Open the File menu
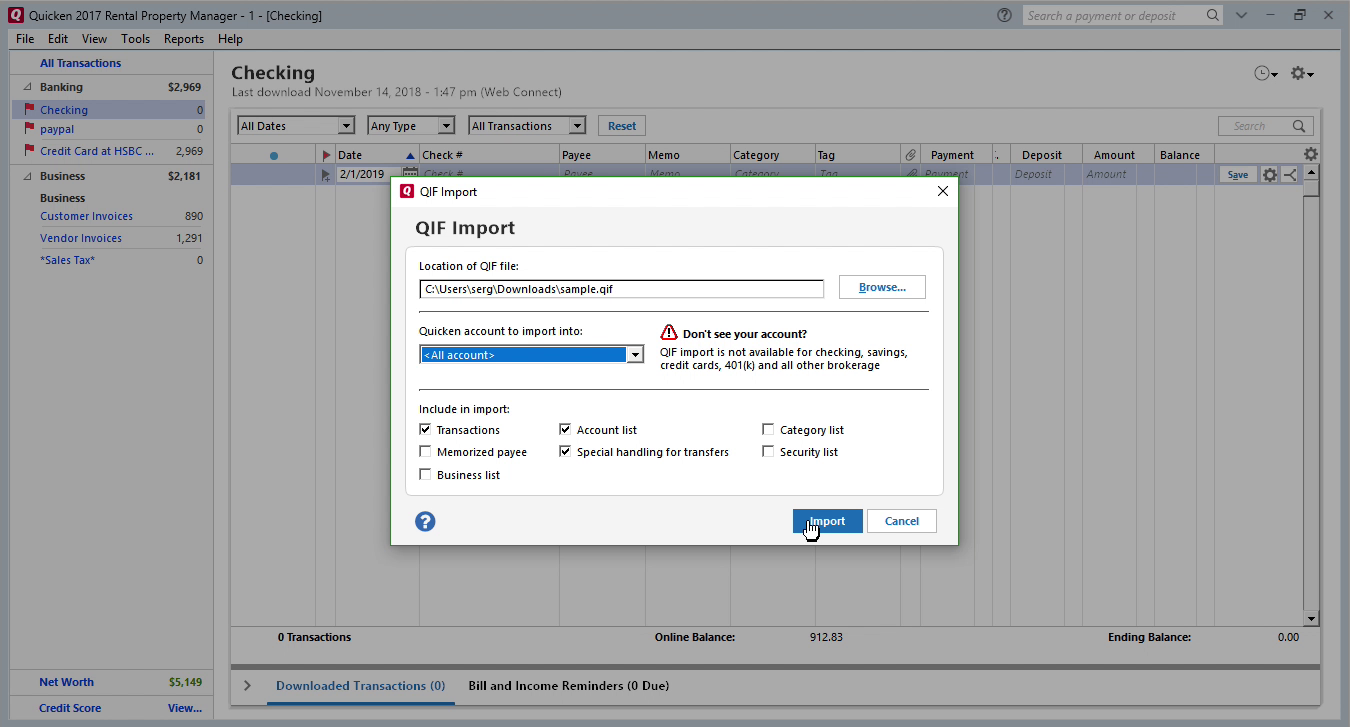Image resolution: width=1350 pixels, height=727 pixels. (x=25, y=39)
